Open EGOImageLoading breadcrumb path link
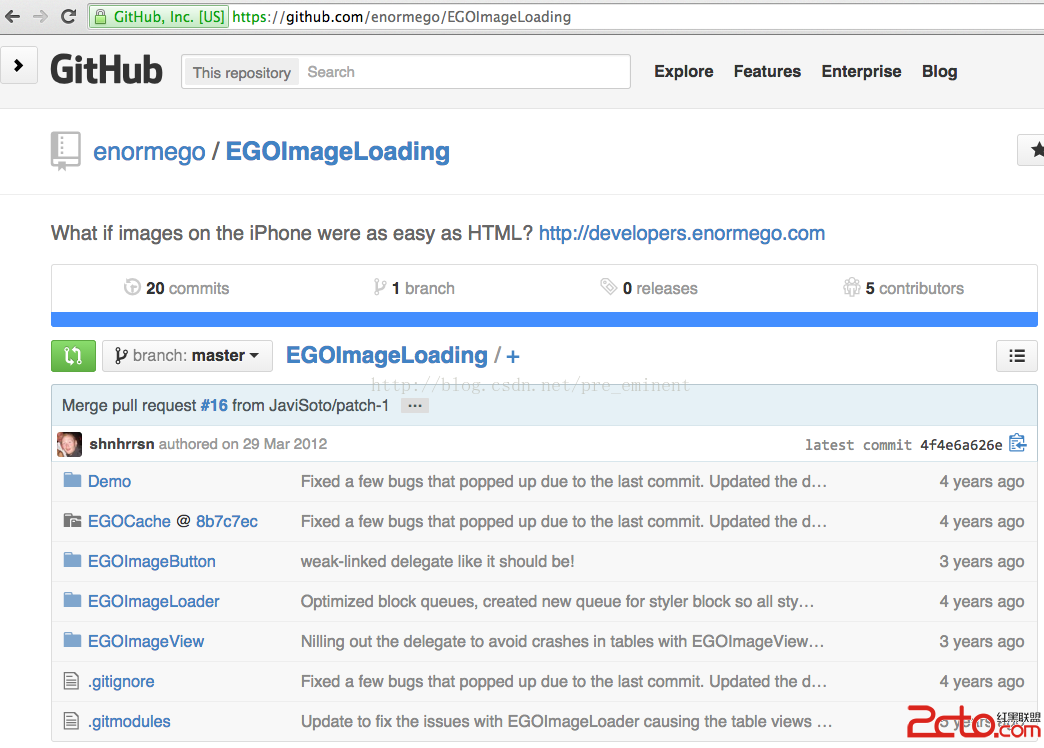This screenshot has height=748, width=1044. [387, 356]
